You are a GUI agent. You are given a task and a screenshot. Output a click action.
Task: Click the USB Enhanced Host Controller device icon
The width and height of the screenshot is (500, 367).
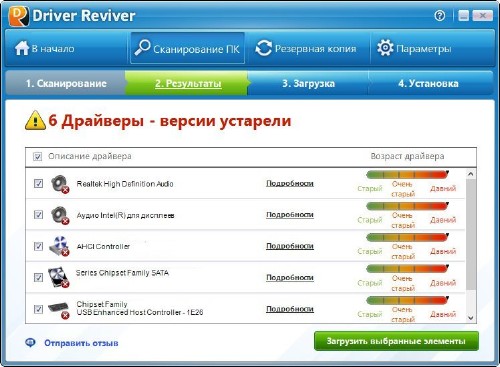pos(59,310)
